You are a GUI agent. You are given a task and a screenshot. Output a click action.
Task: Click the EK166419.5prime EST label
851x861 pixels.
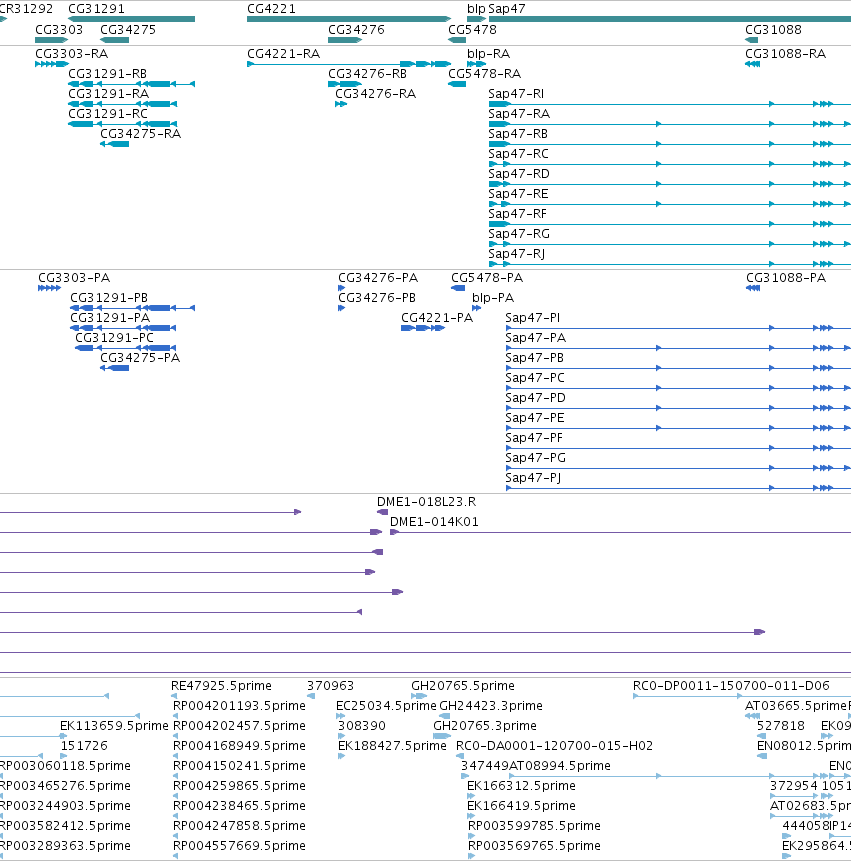521,806
